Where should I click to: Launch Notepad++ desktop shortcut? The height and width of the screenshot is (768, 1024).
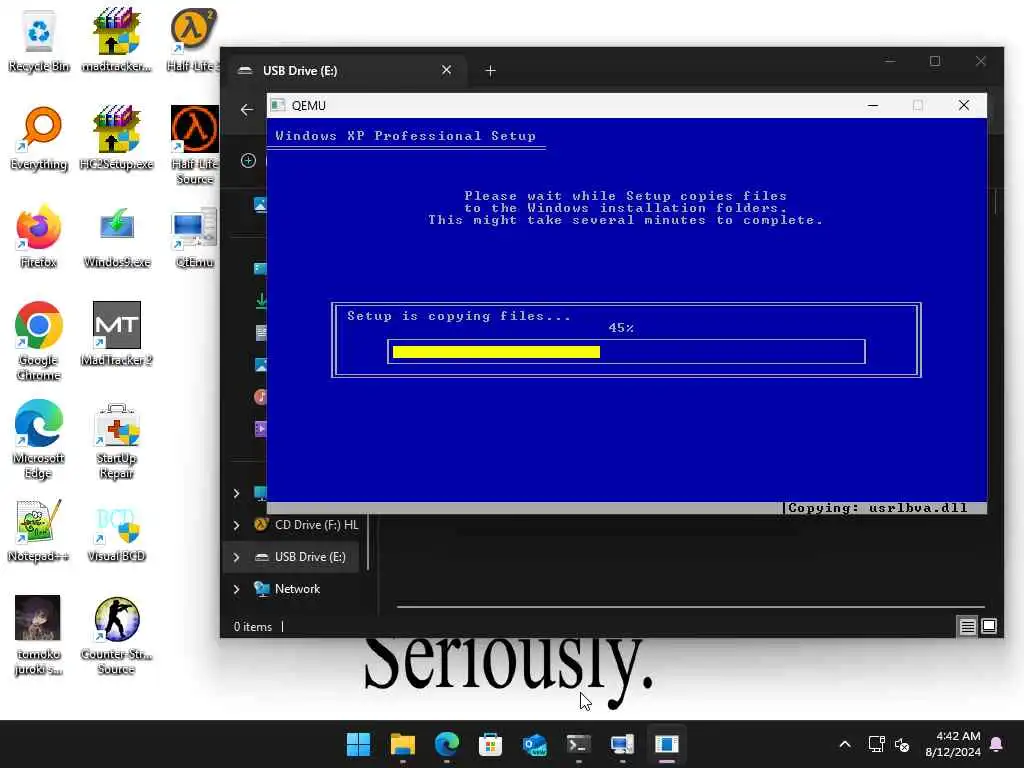tap(39, 530)
